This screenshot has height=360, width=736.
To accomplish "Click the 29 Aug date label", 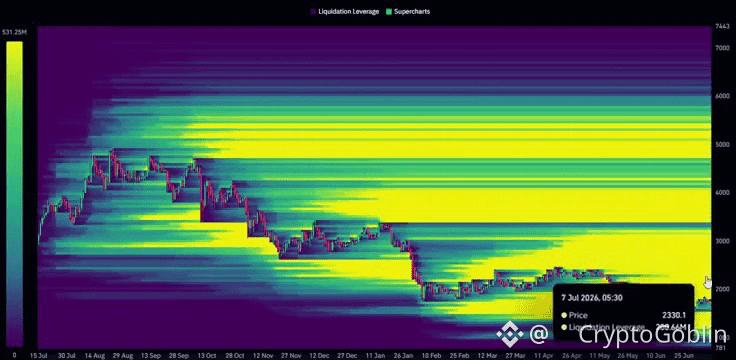I will click(124, 356).
